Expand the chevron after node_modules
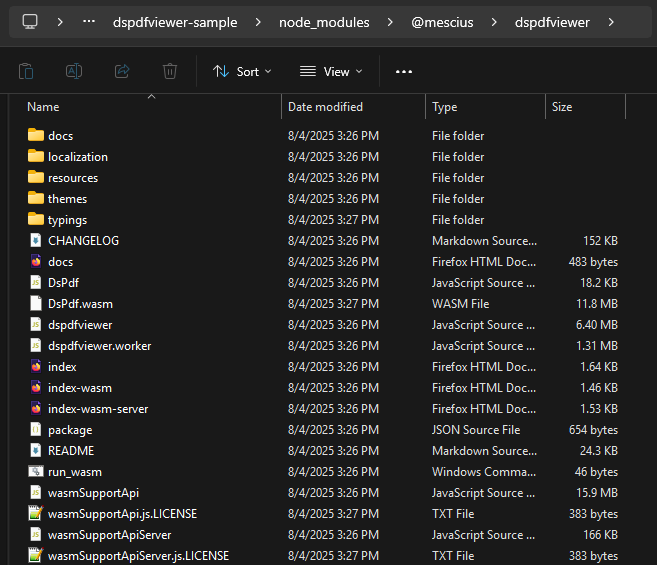 point(390,22)
